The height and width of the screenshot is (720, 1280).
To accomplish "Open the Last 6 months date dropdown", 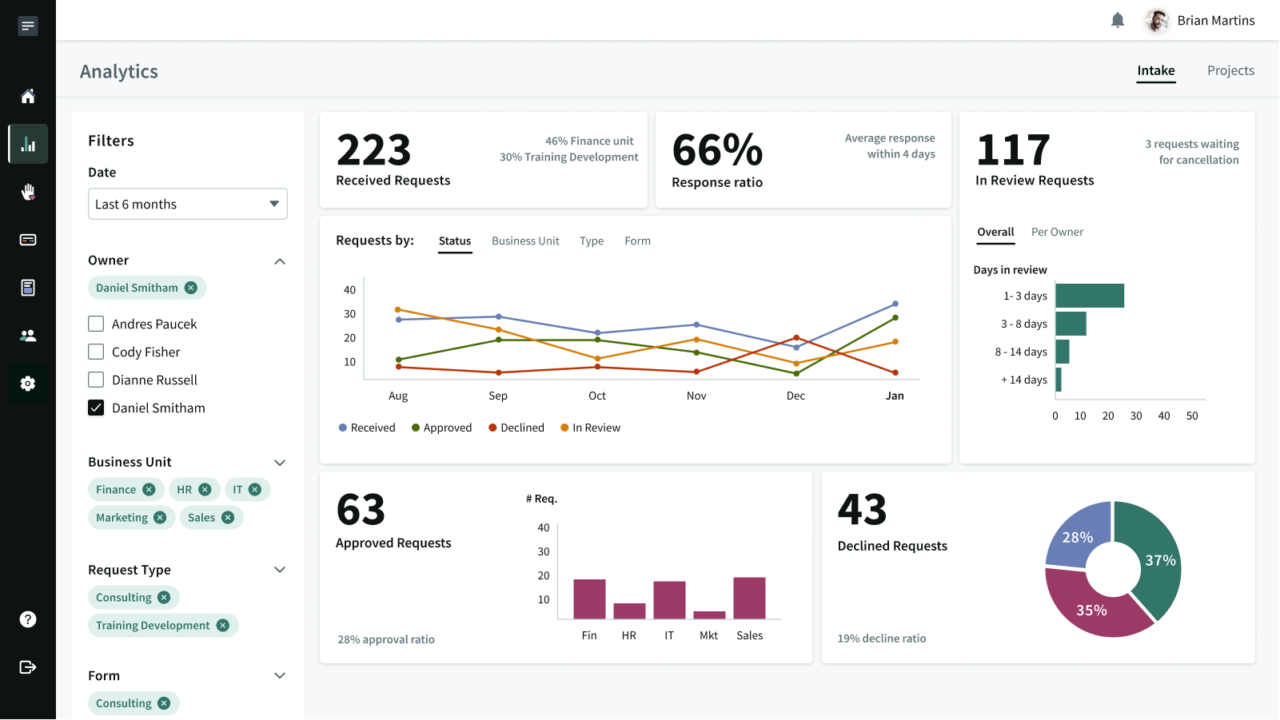I will [x=187, y=204].
